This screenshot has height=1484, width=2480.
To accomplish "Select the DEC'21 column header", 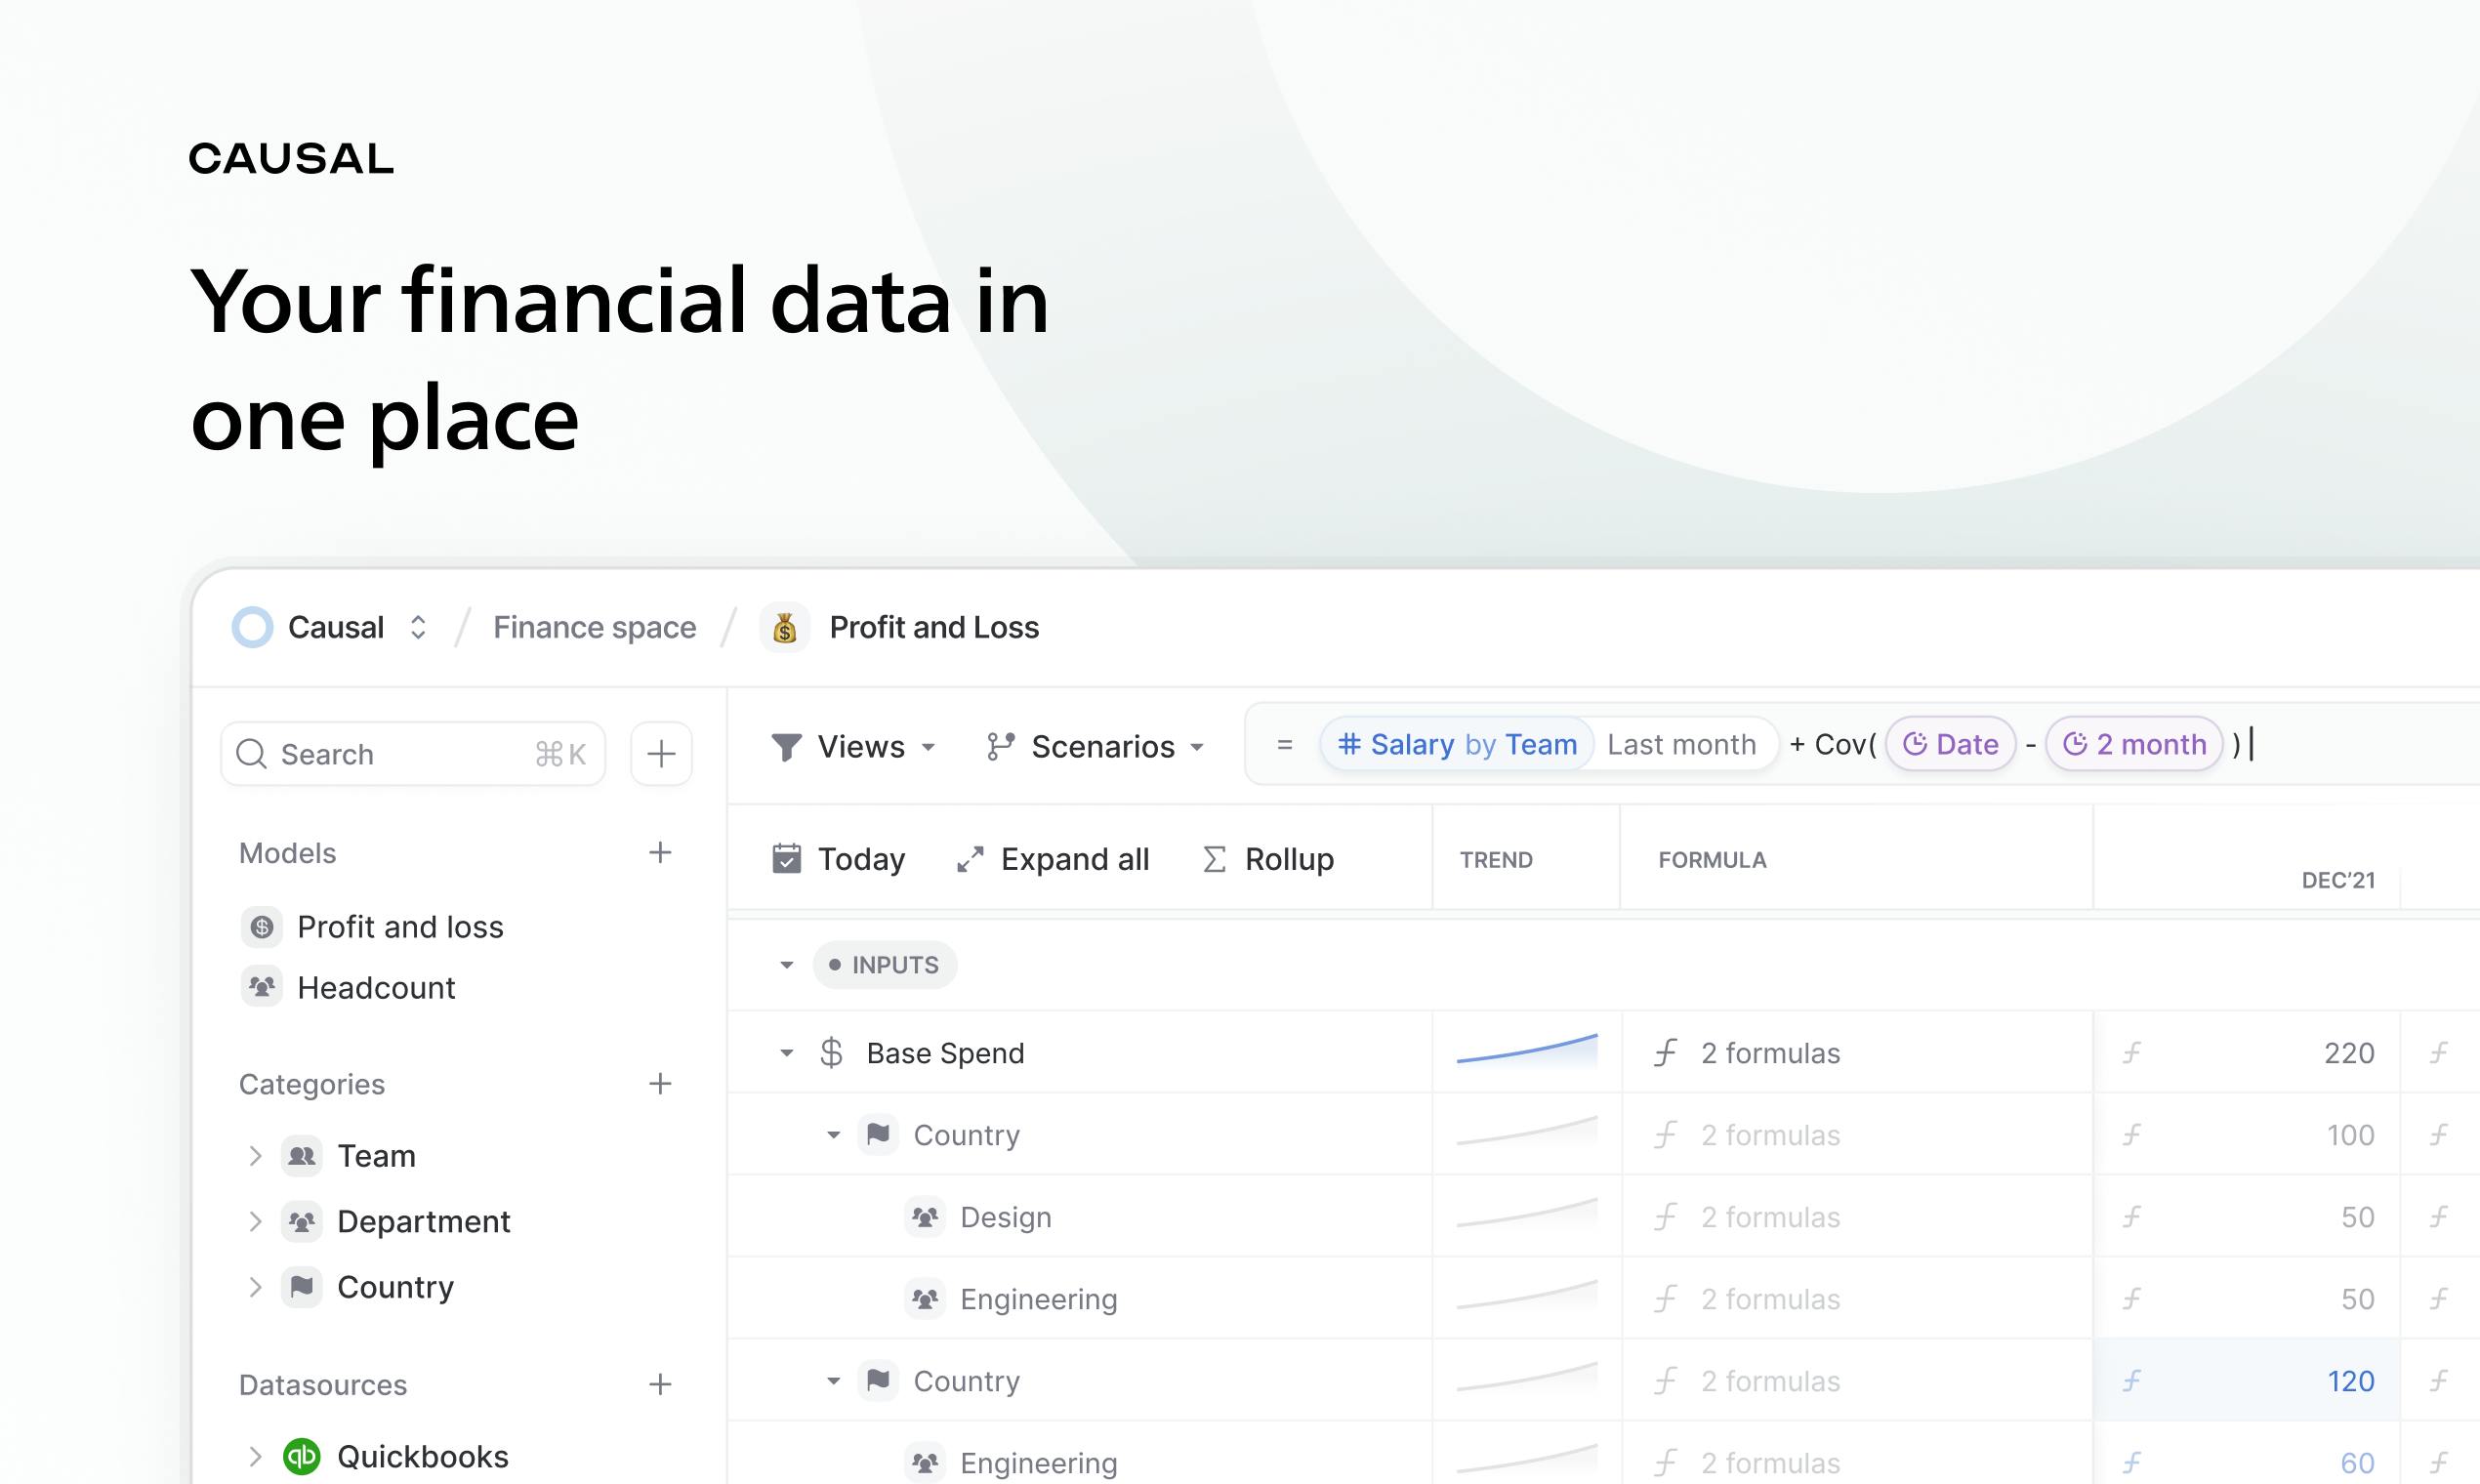I will tap(2338, 880).
